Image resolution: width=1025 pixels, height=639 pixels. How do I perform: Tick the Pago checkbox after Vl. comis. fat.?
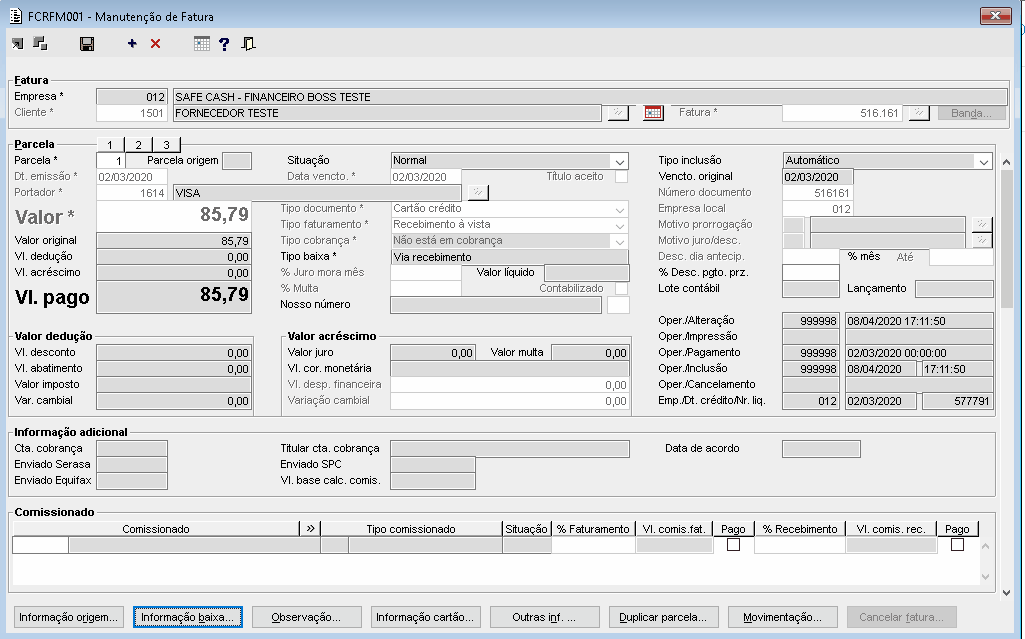coord(733,545)
